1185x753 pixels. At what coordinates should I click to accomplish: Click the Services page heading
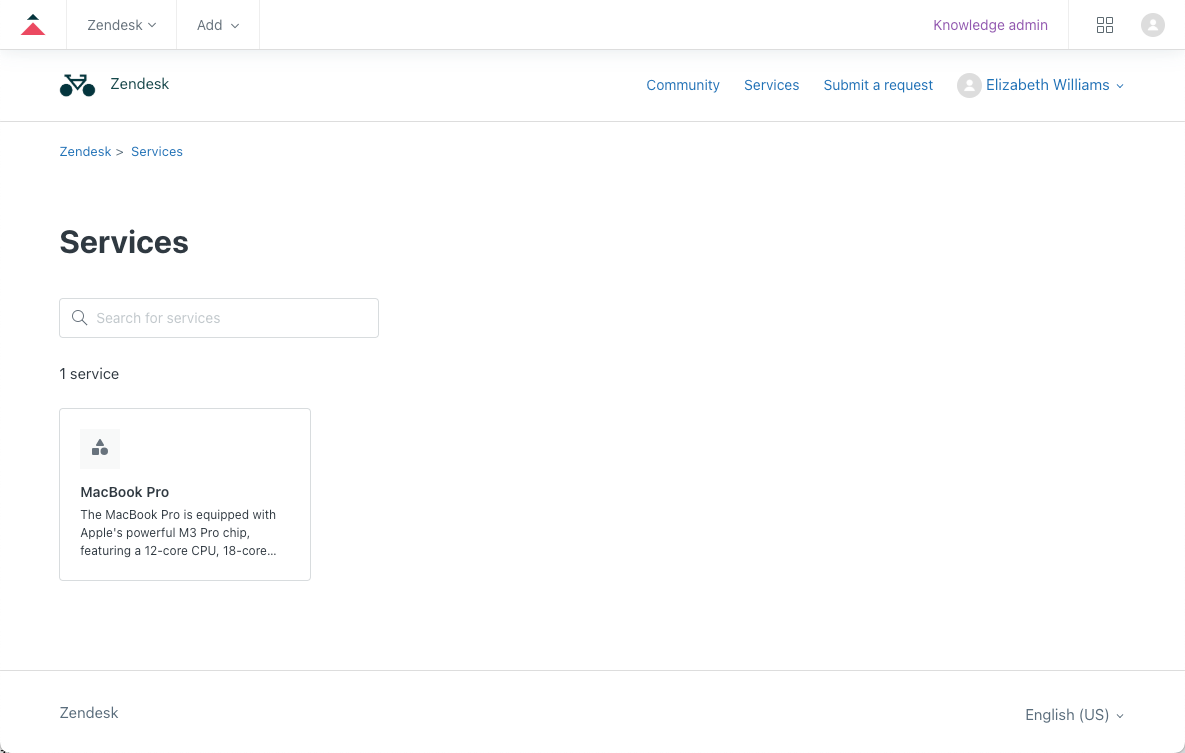tap(124, 242)
